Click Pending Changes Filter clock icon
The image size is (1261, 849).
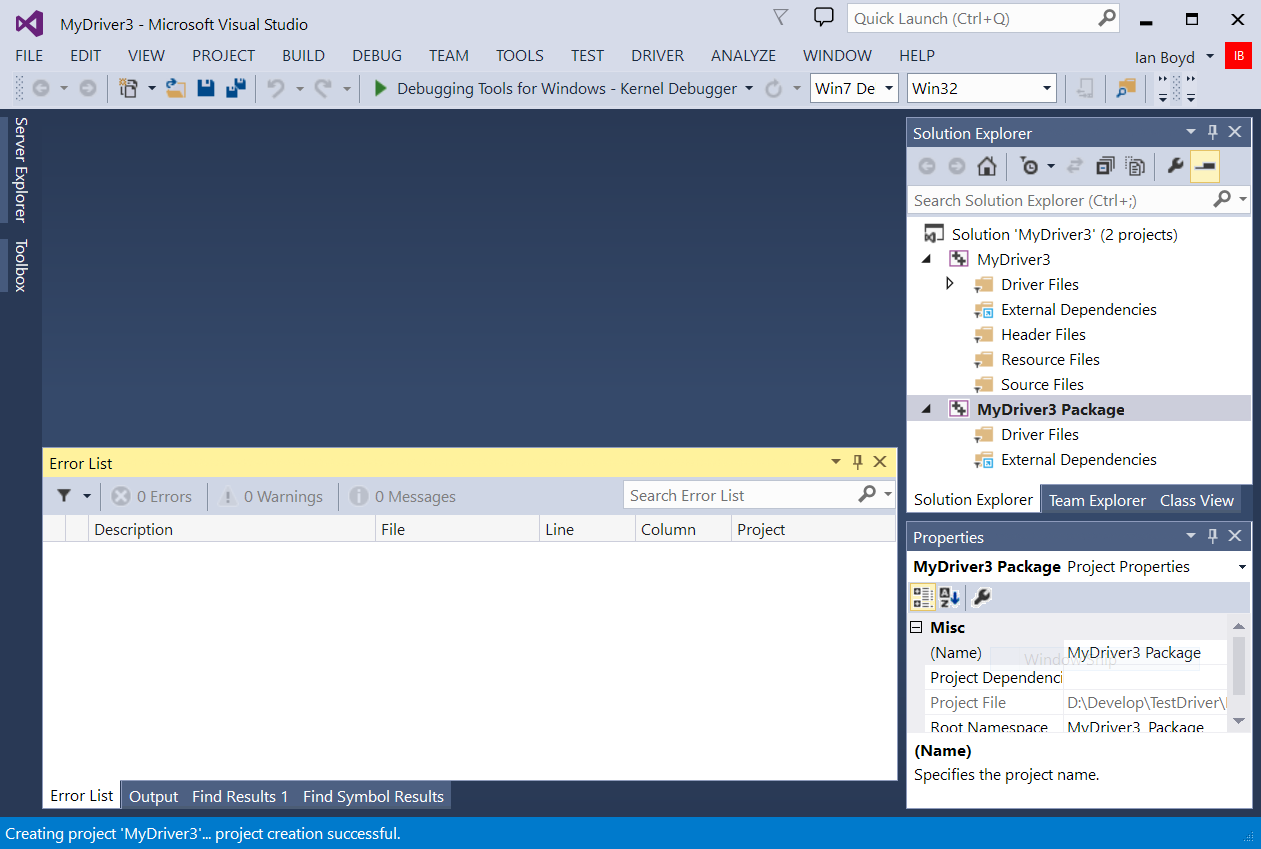(1029, 166)
